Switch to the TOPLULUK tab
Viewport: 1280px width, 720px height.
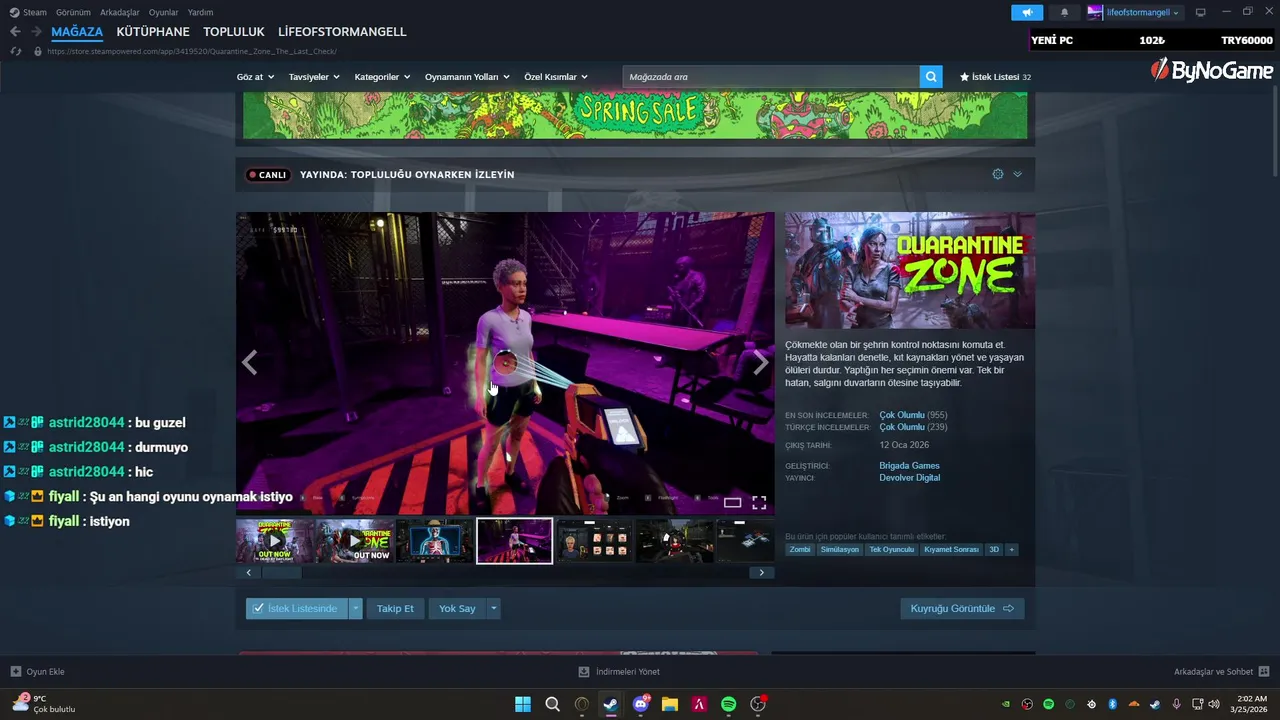click(x=234, y=32)
